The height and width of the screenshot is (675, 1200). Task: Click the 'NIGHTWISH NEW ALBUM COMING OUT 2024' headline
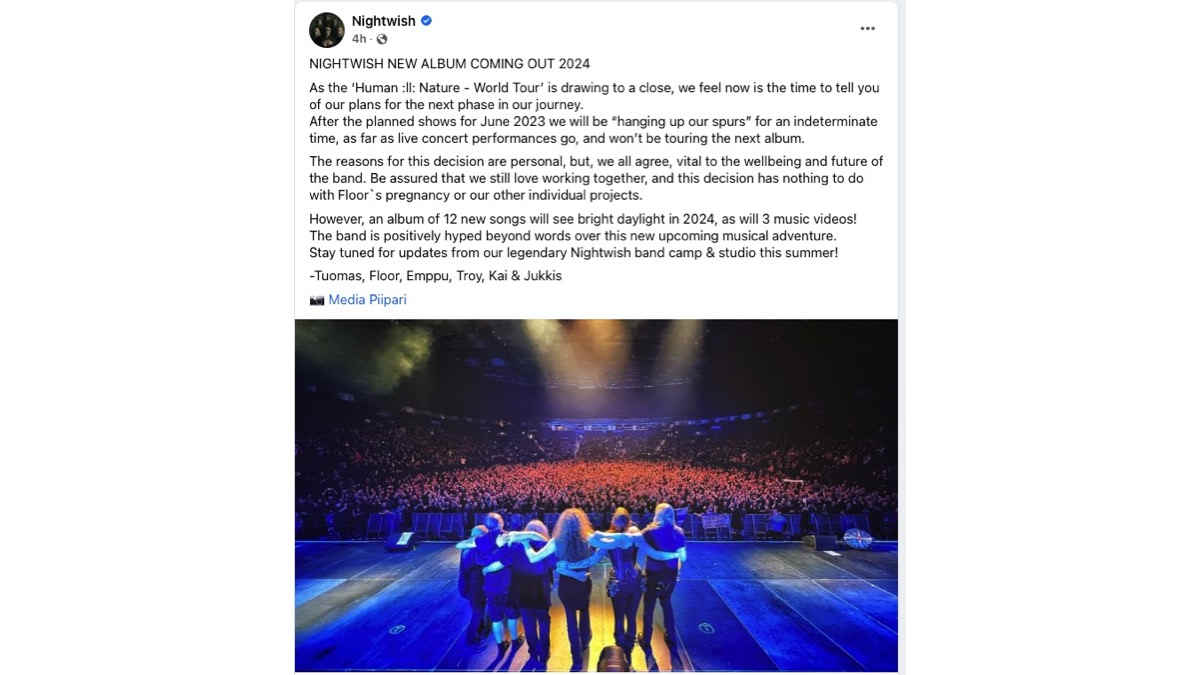click(x=449, y=64)
